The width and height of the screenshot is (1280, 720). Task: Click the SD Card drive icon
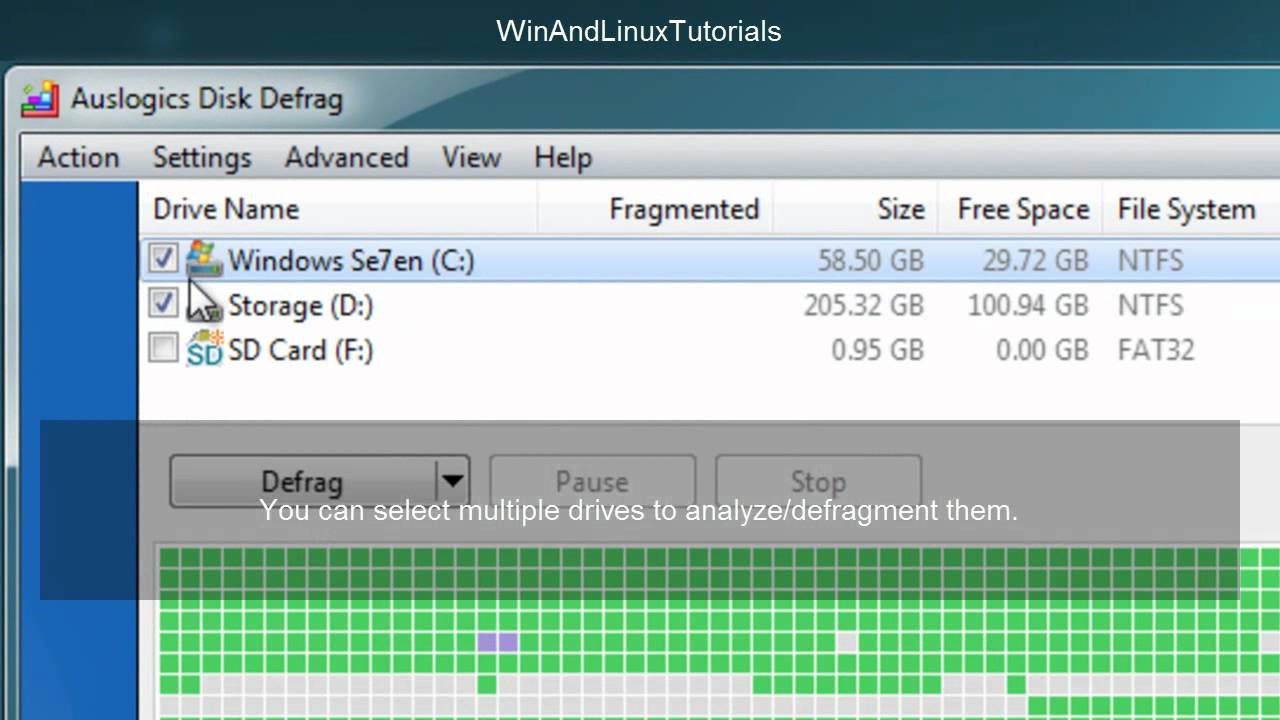coord(204,349)
